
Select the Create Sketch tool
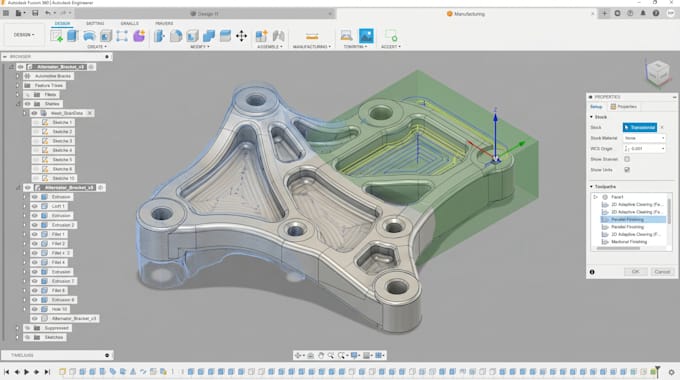56,36
